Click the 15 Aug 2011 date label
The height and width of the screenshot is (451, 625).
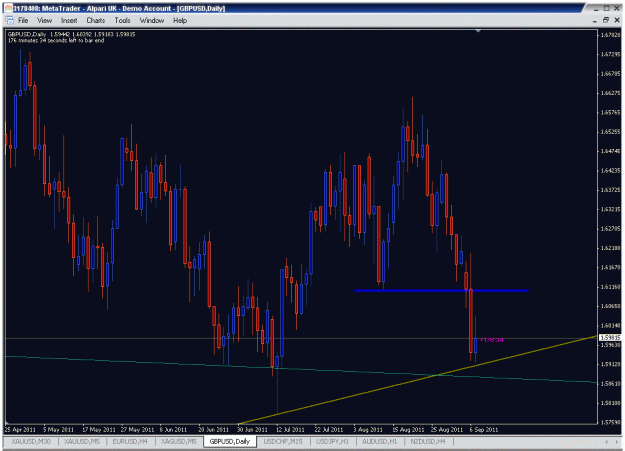pos(408,429)
